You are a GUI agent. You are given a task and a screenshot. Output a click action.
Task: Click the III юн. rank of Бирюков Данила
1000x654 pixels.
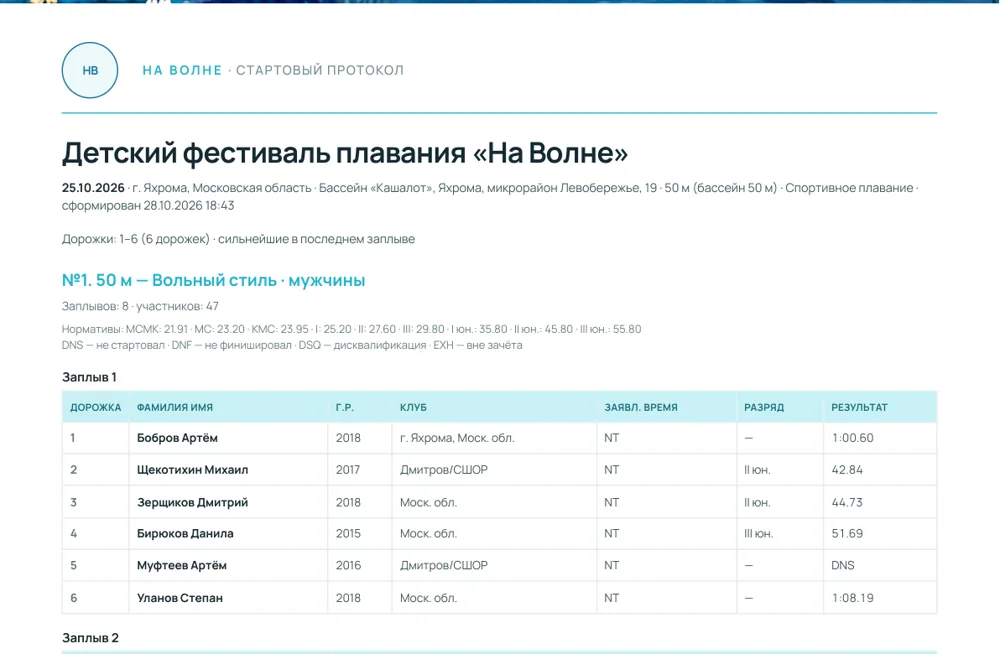point(759,533)
